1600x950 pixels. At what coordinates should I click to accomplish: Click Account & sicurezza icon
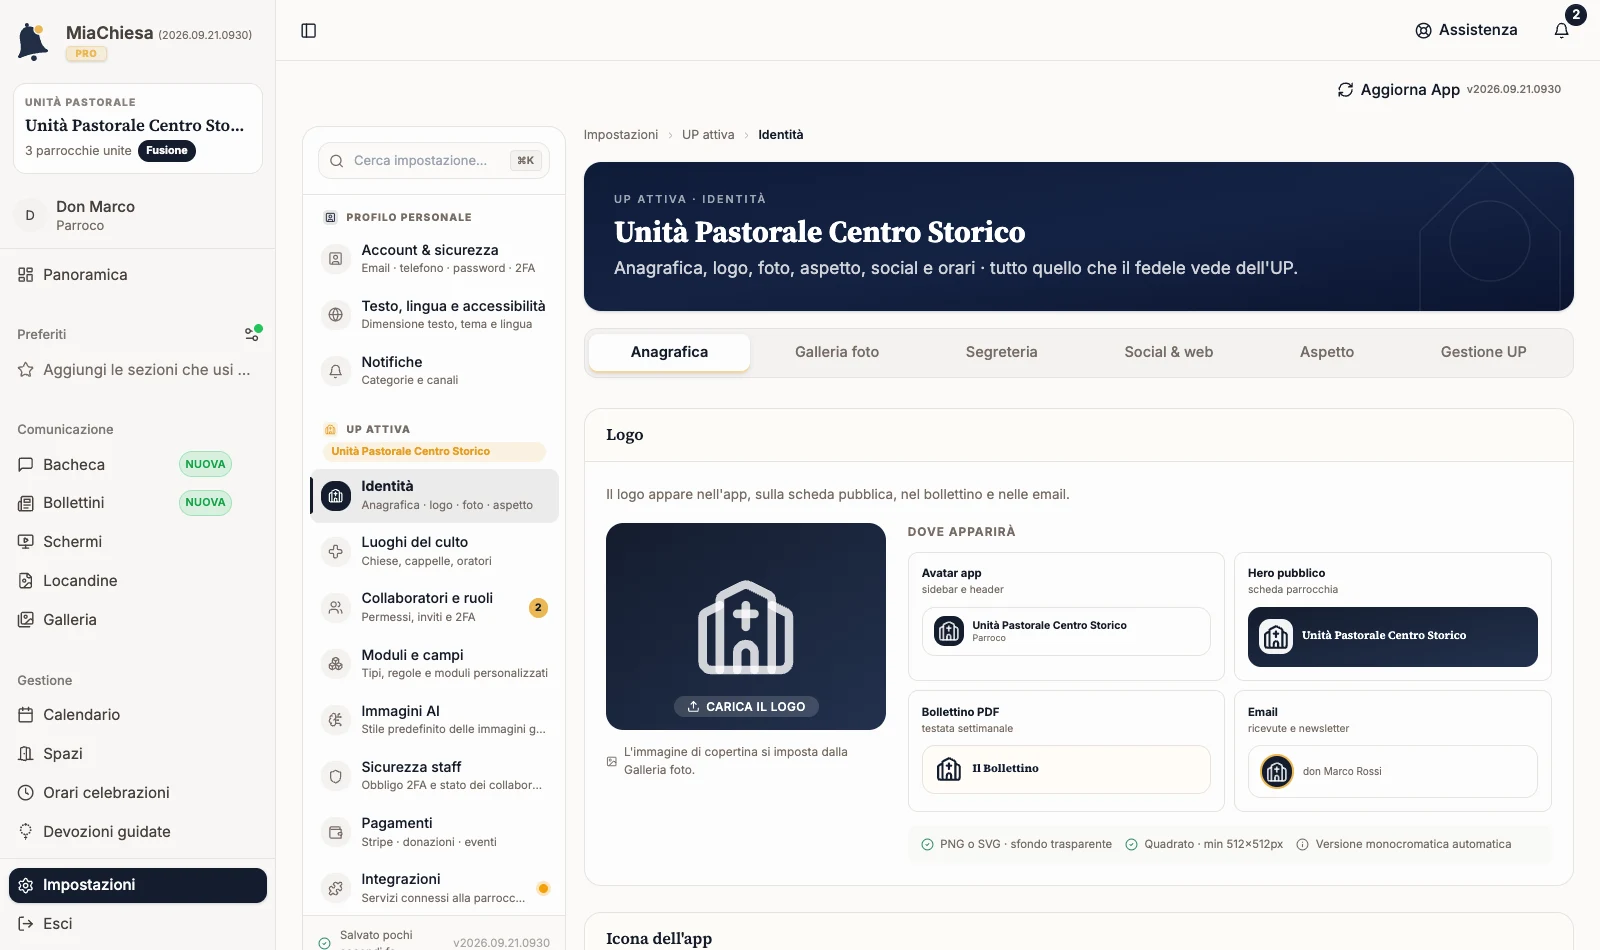pos(336,259)
